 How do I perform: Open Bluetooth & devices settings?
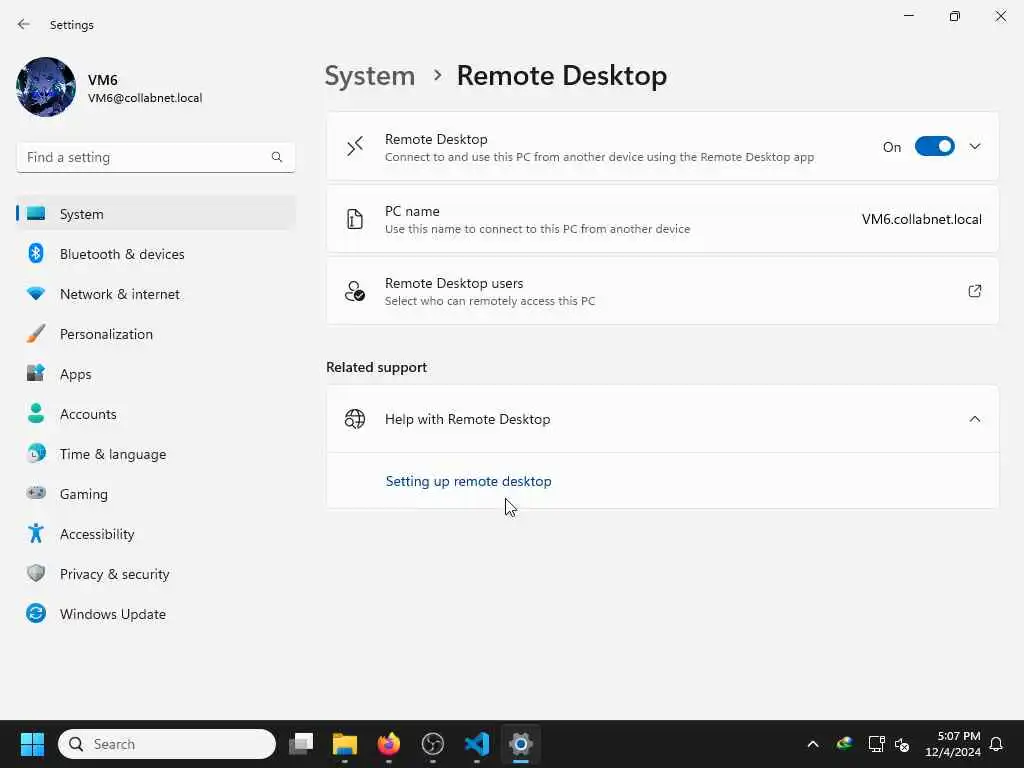pyautogui.click(x=155, y=254)
